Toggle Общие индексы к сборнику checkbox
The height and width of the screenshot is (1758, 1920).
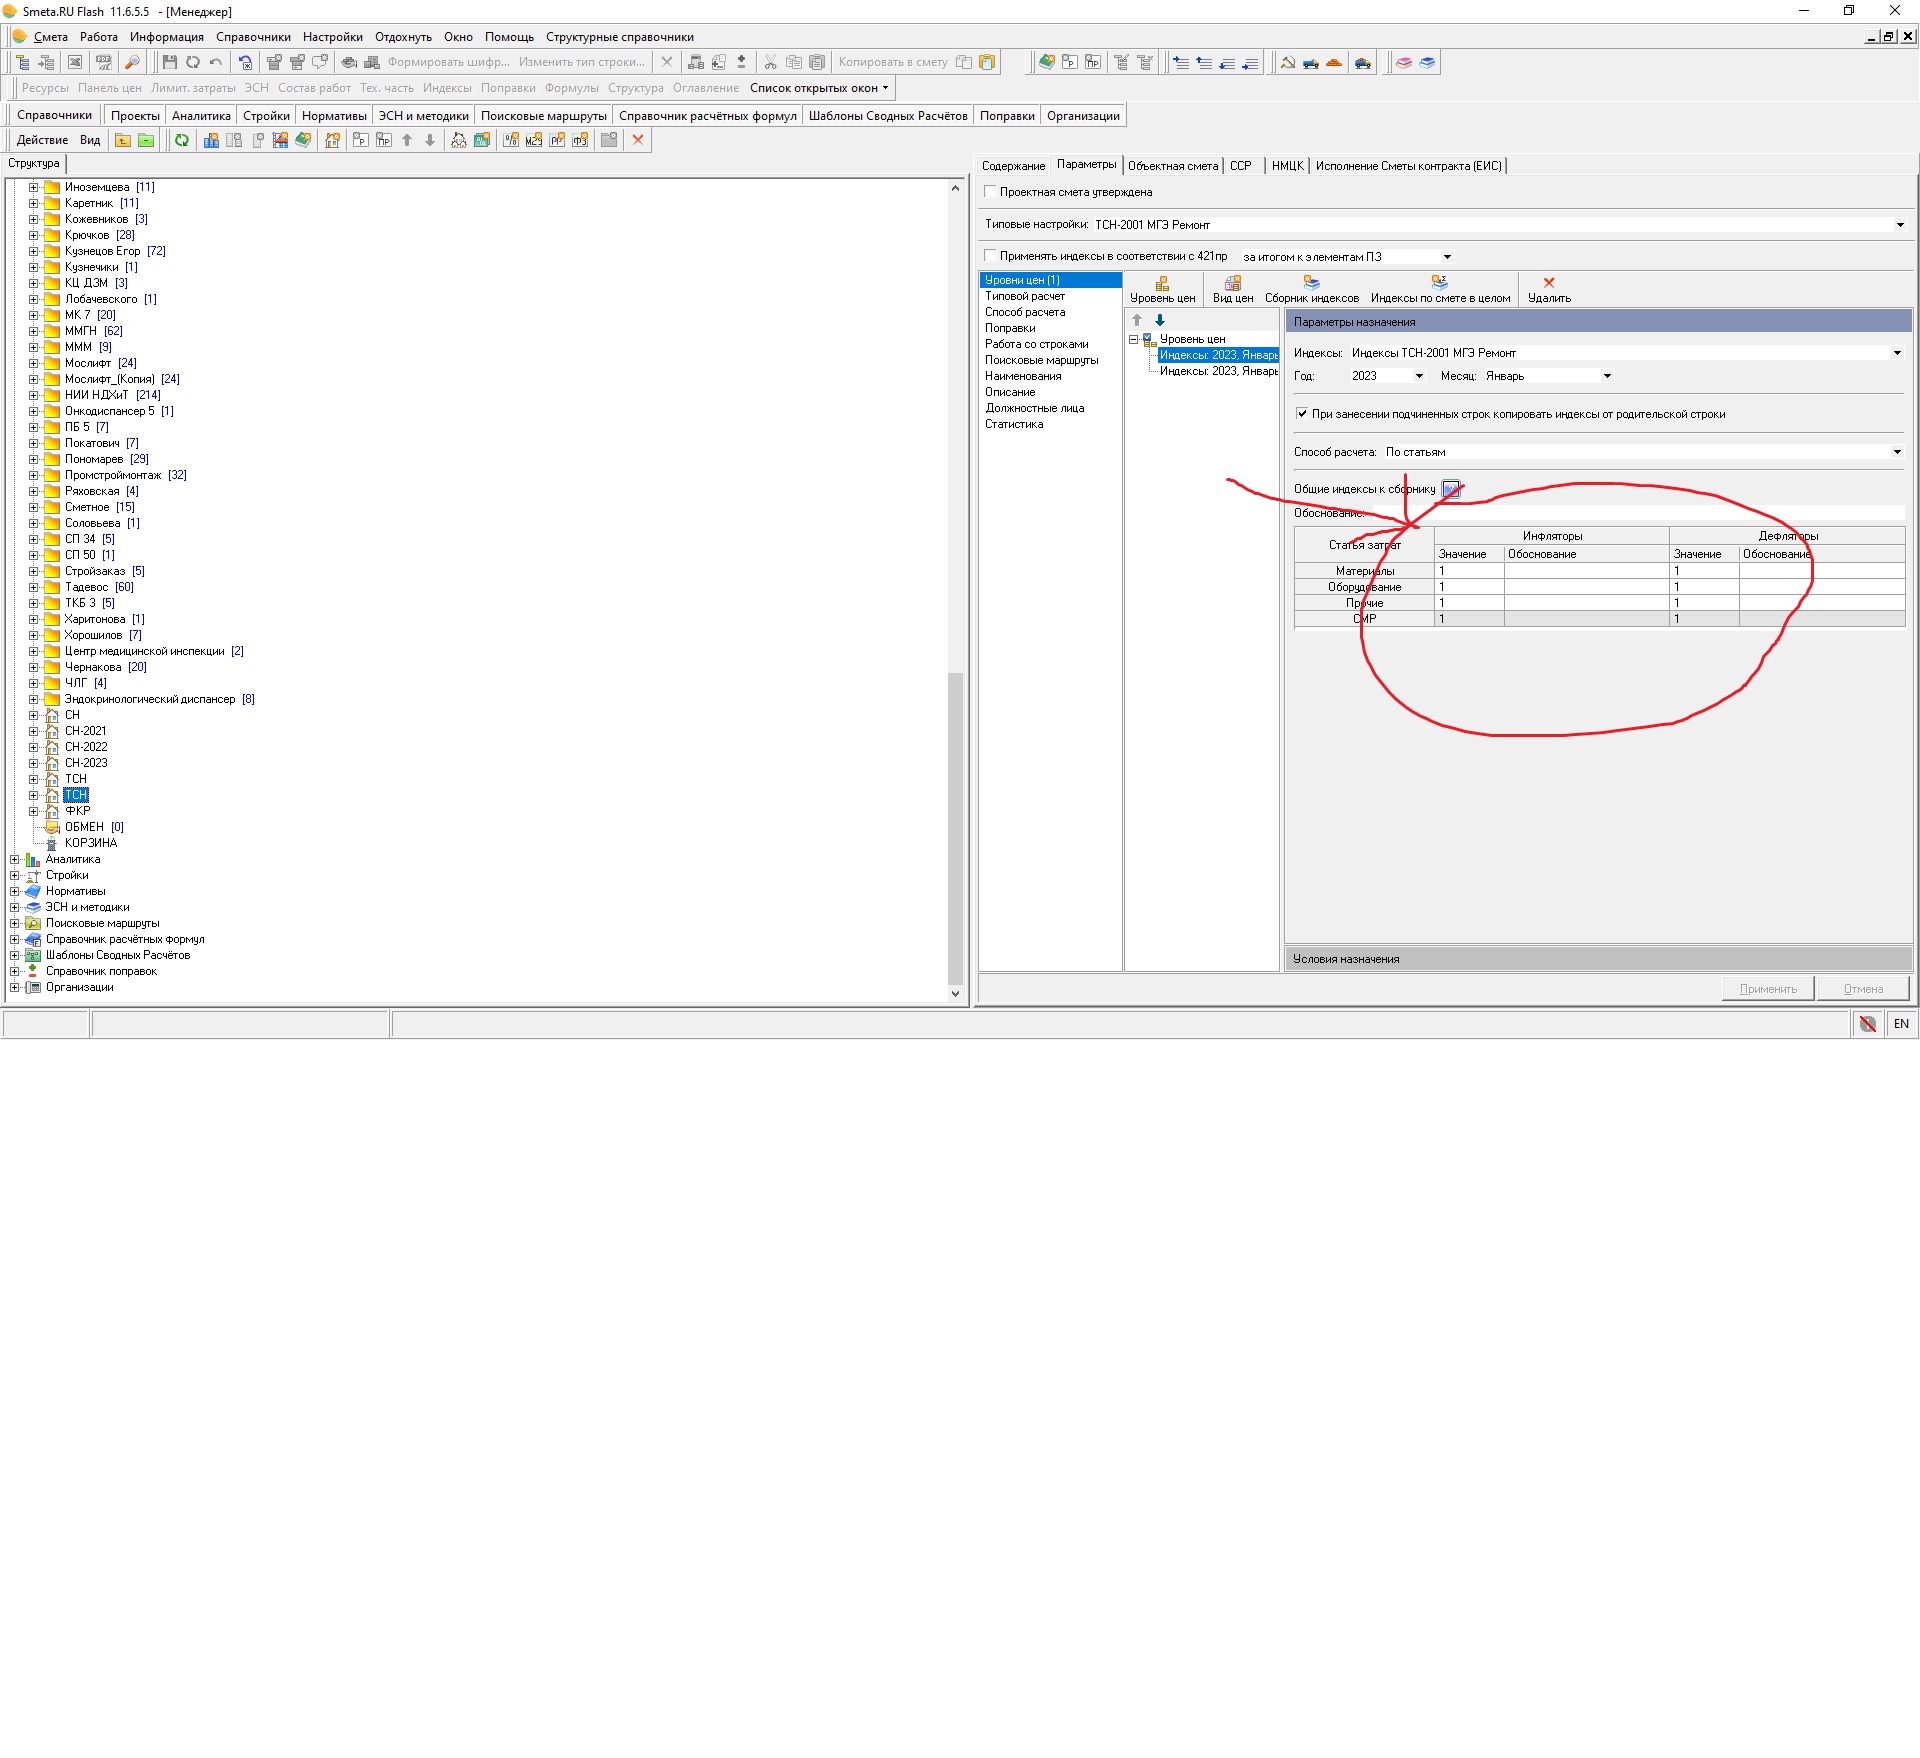tap(1451, 489)
